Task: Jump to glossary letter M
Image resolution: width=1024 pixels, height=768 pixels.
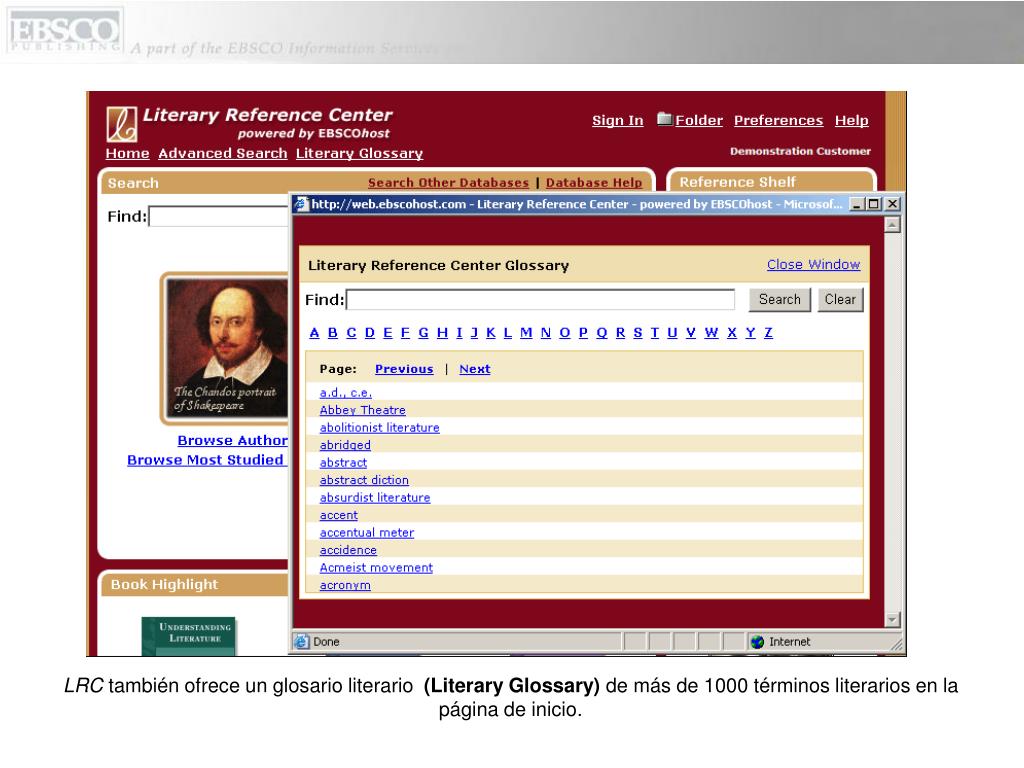Action: tap(526, 333)
